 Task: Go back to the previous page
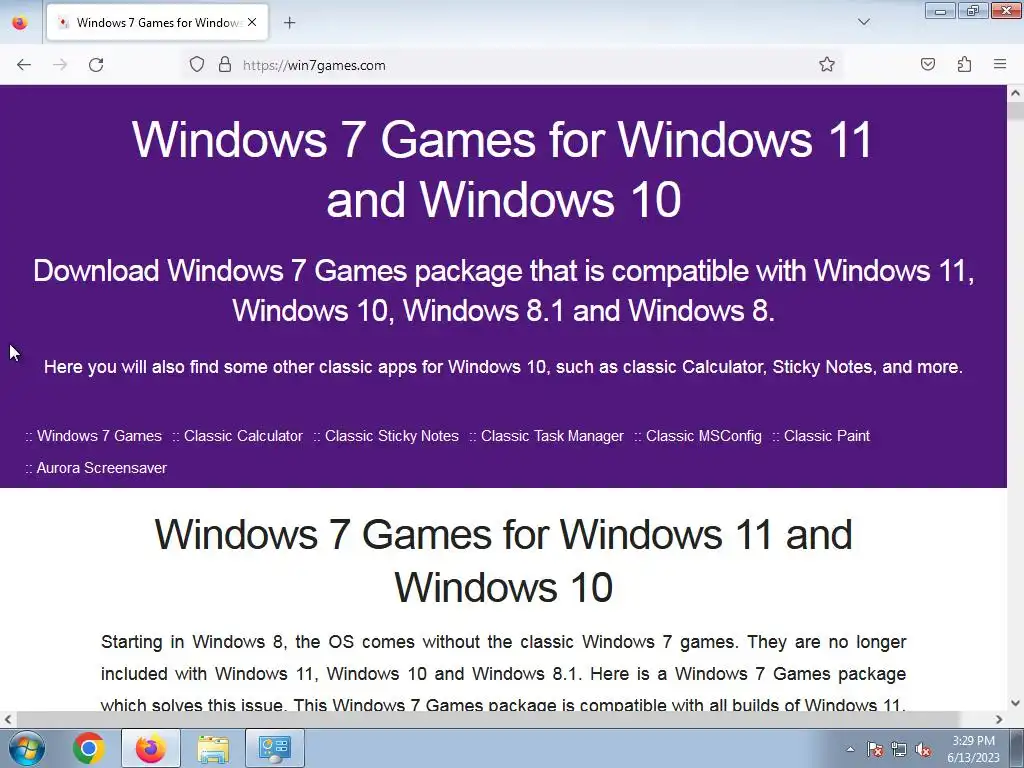tap(24, 65)
